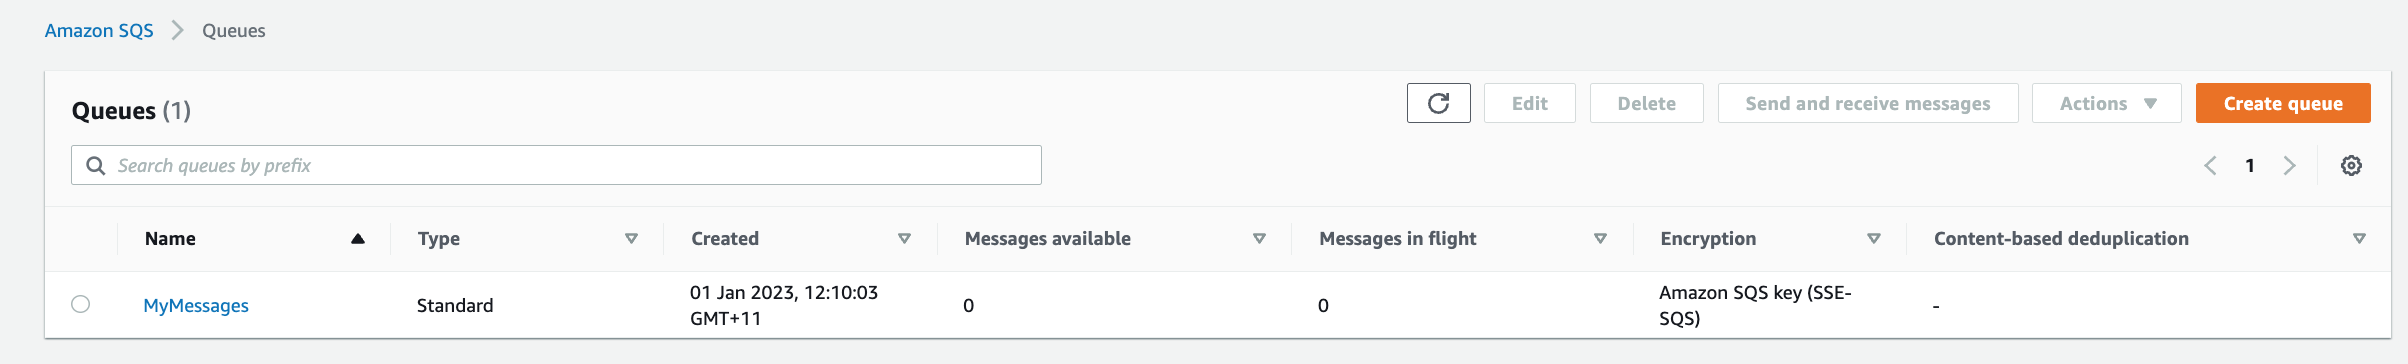Click Amazon SQS breadcrumb link

tap(99, 31)
